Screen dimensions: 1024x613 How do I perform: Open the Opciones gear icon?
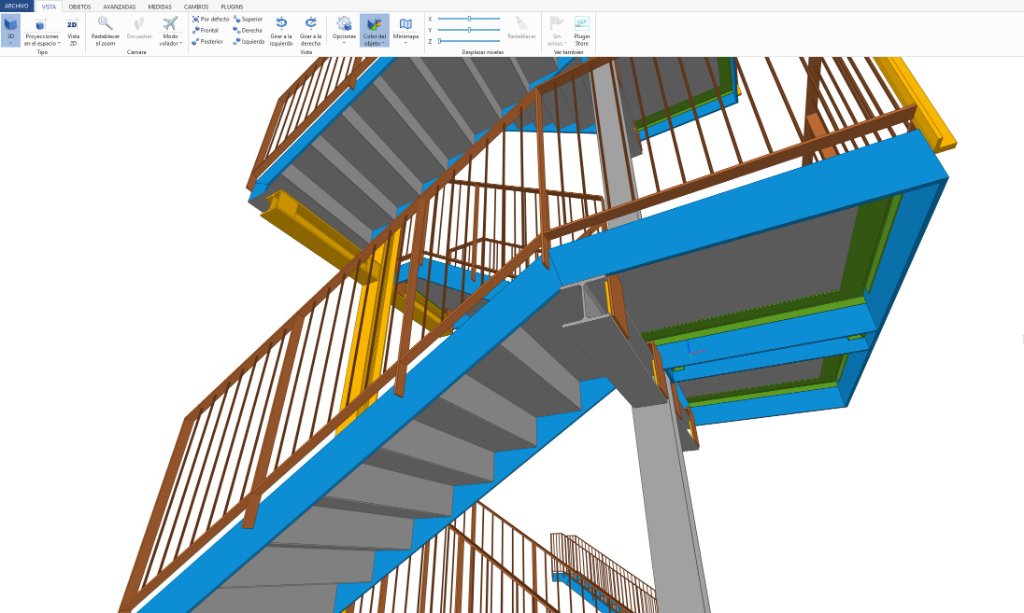344,24
